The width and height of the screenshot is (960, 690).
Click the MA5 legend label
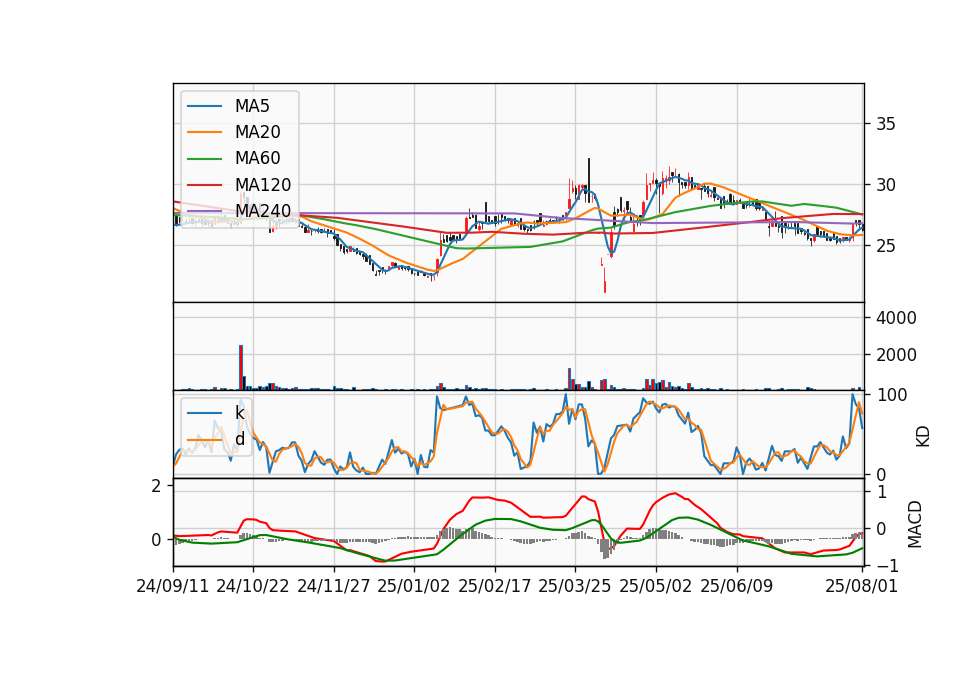252,106
